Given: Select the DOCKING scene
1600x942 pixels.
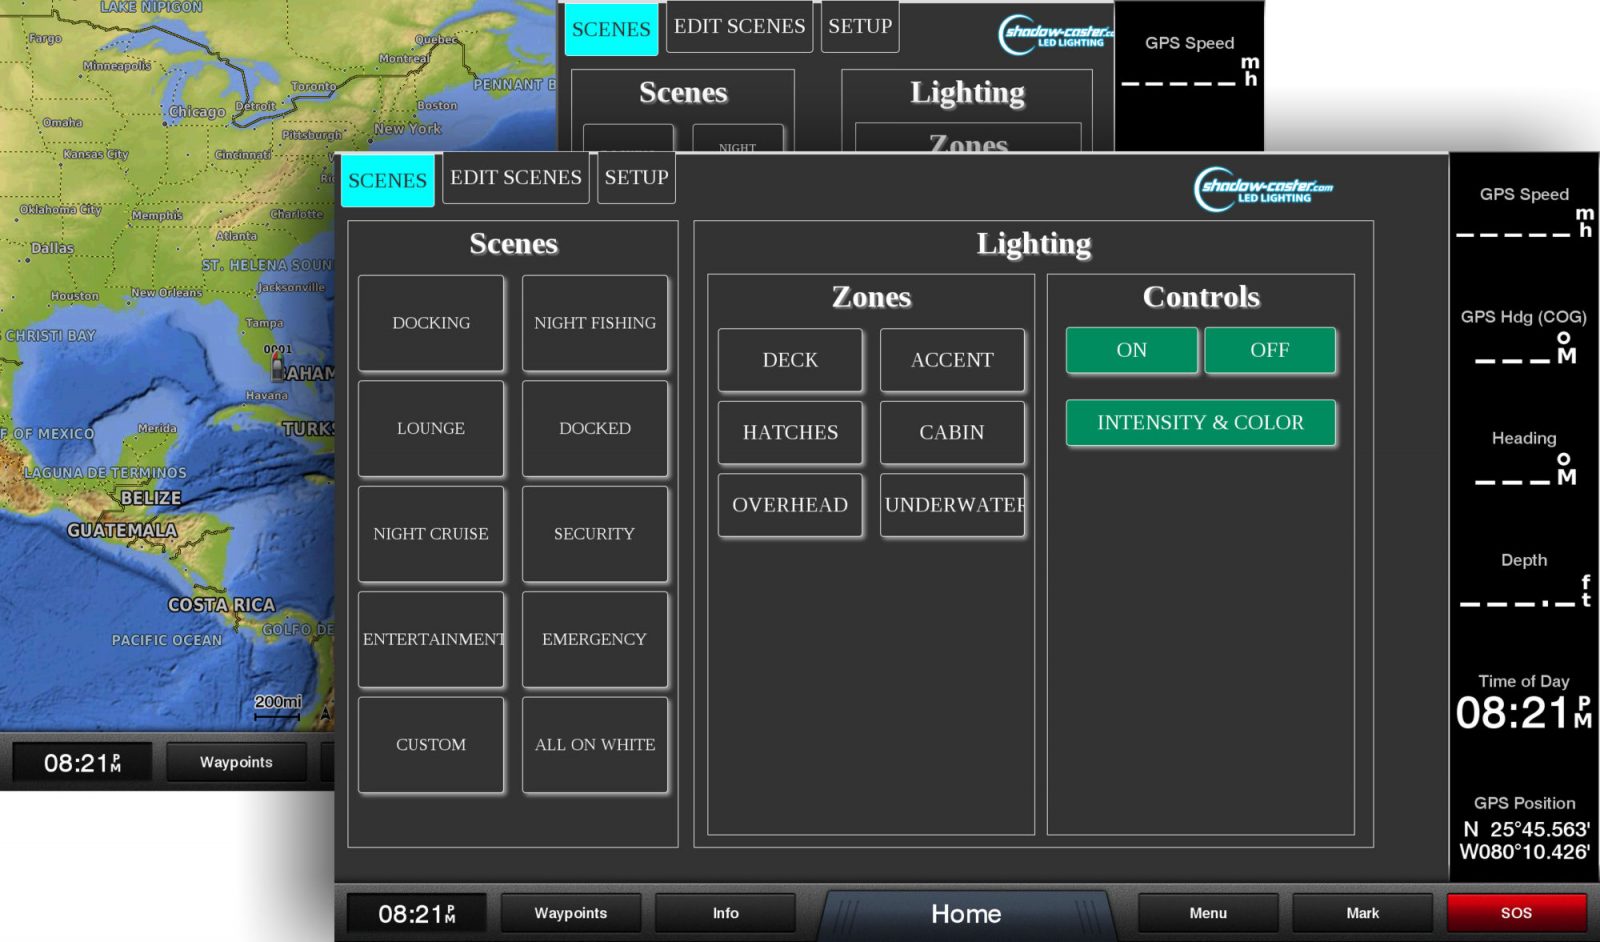Looking at the screenshot, I should tap(431, 322).
